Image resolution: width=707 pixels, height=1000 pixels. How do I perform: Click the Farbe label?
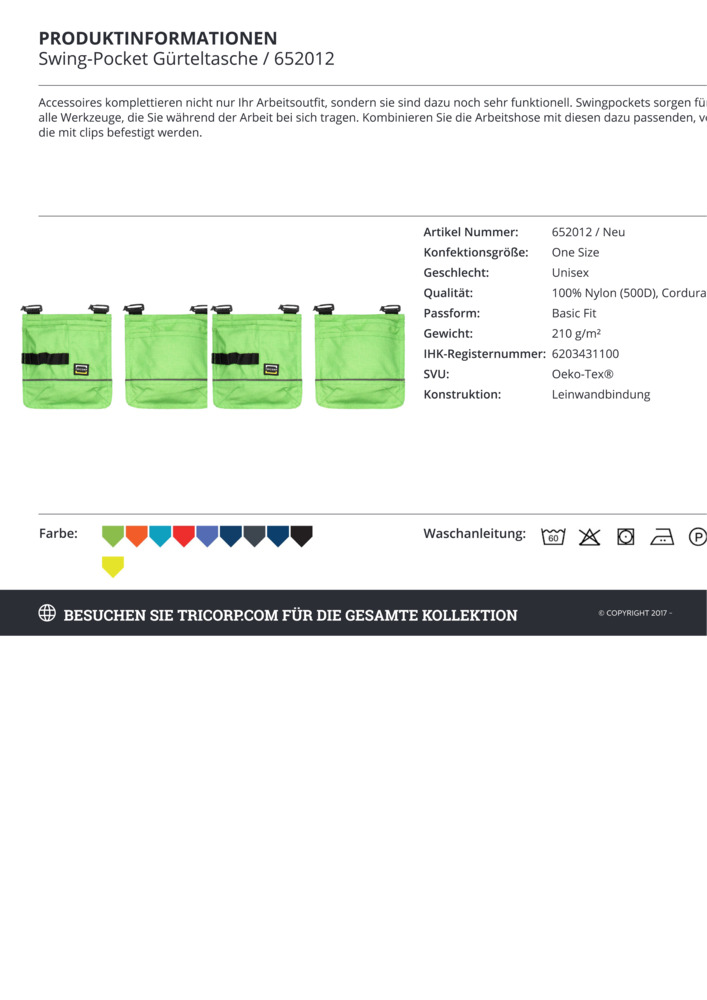(x=58, y=533)
